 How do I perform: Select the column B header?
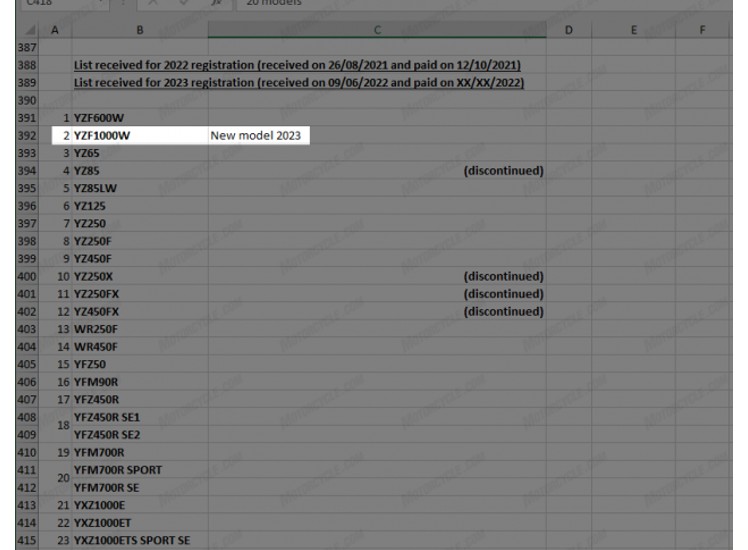pos(138,31)
